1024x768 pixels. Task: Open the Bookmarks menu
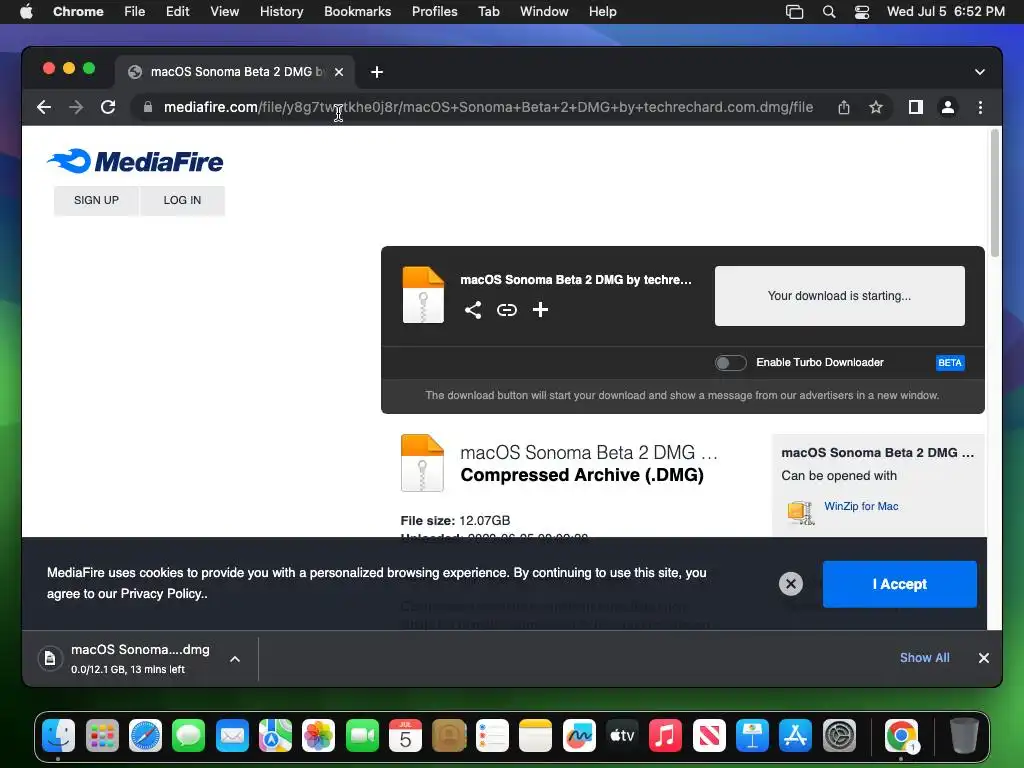(357, 12)
